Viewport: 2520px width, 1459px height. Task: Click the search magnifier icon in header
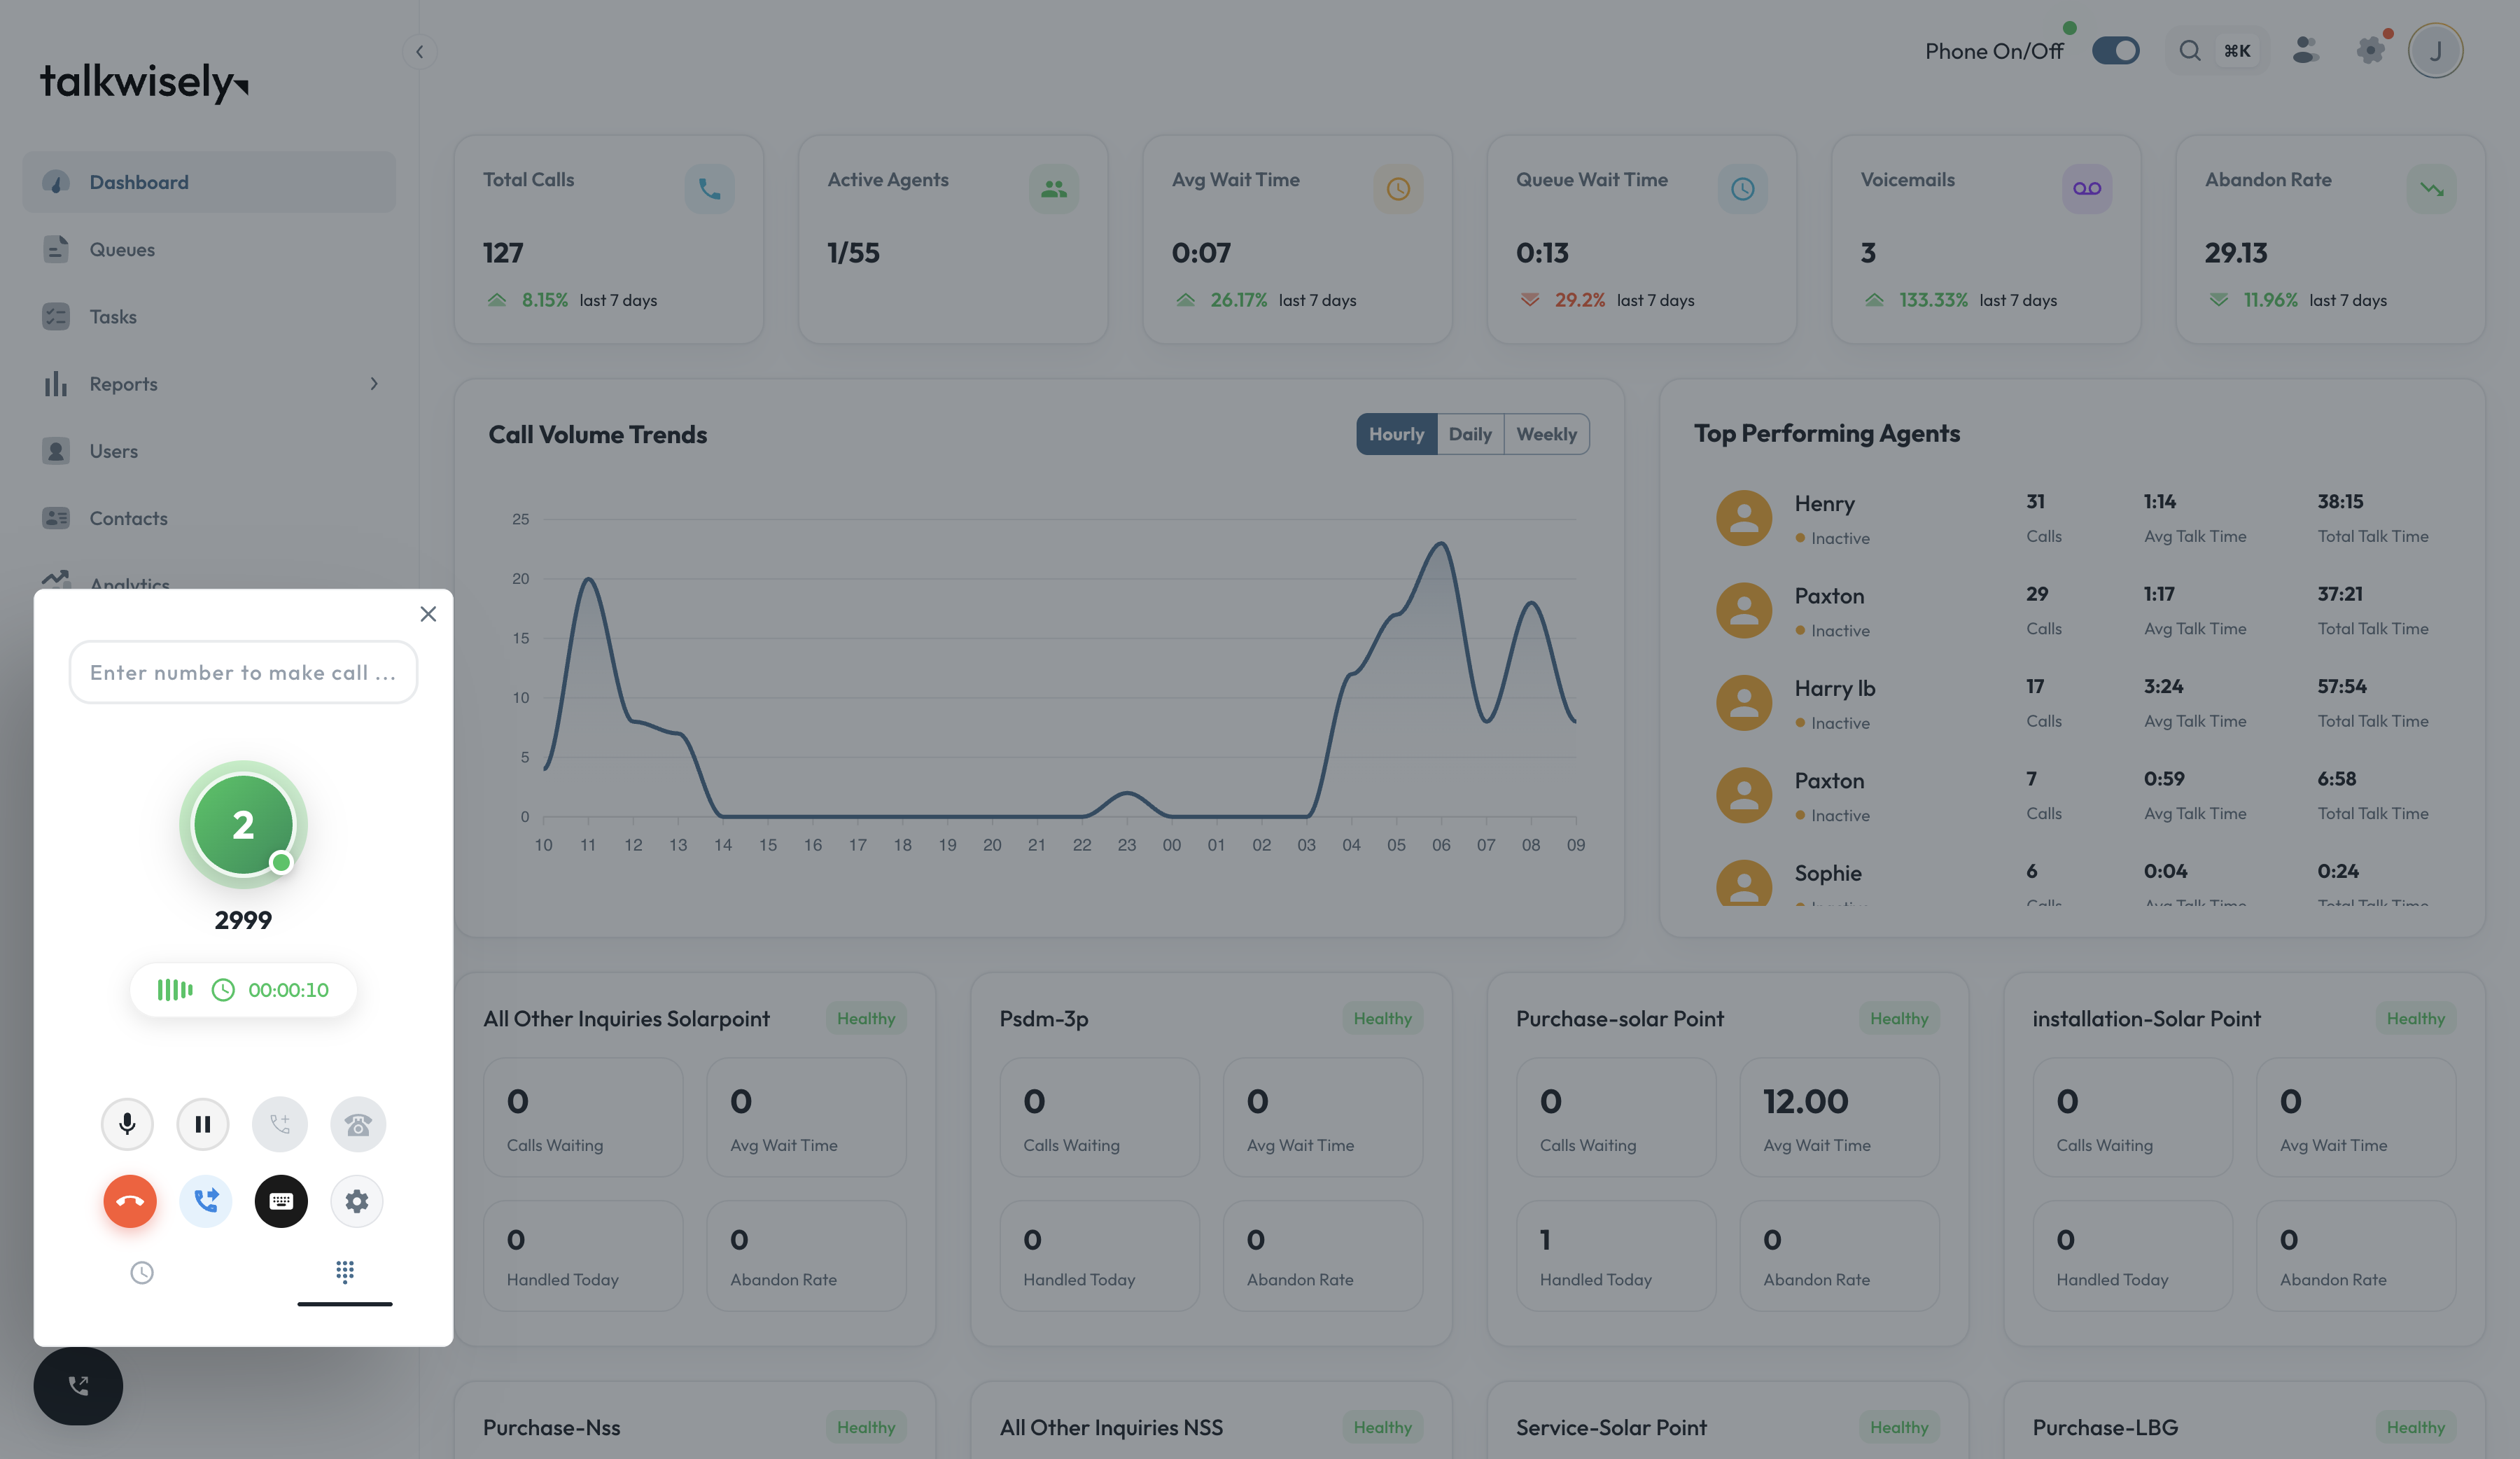pos(2190,51)
